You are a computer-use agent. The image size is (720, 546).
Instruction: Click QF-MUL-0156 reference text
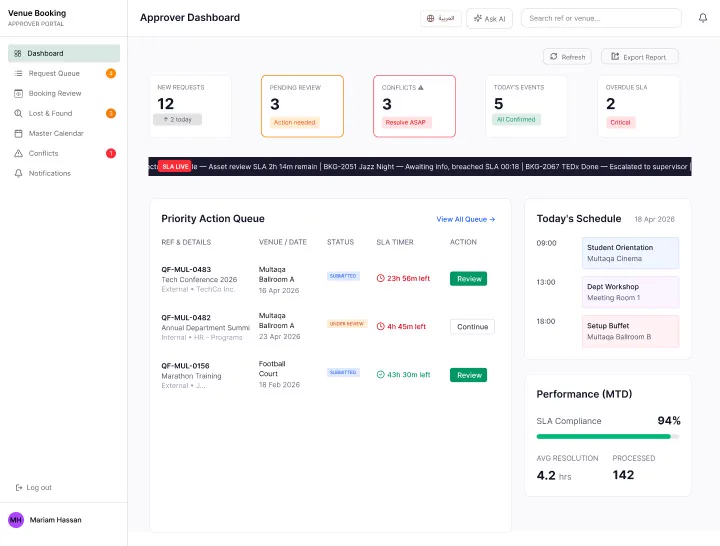[x=185, y=366]
